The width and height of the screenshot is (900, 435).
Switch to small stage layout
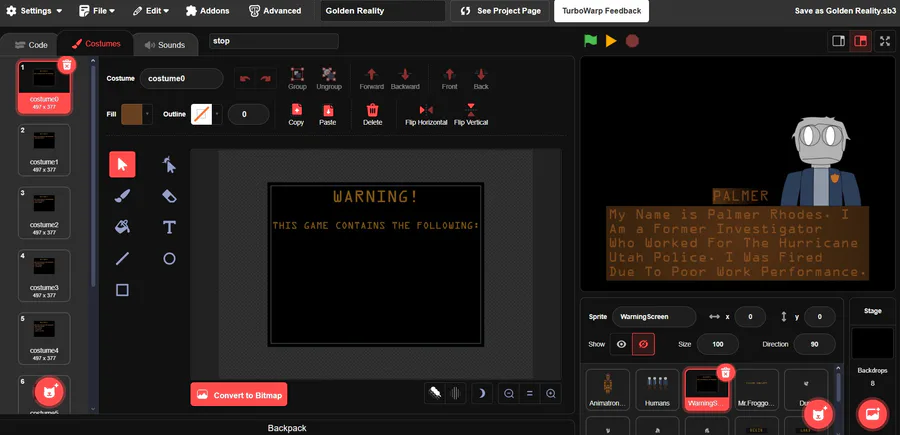[x=839, y=41]
